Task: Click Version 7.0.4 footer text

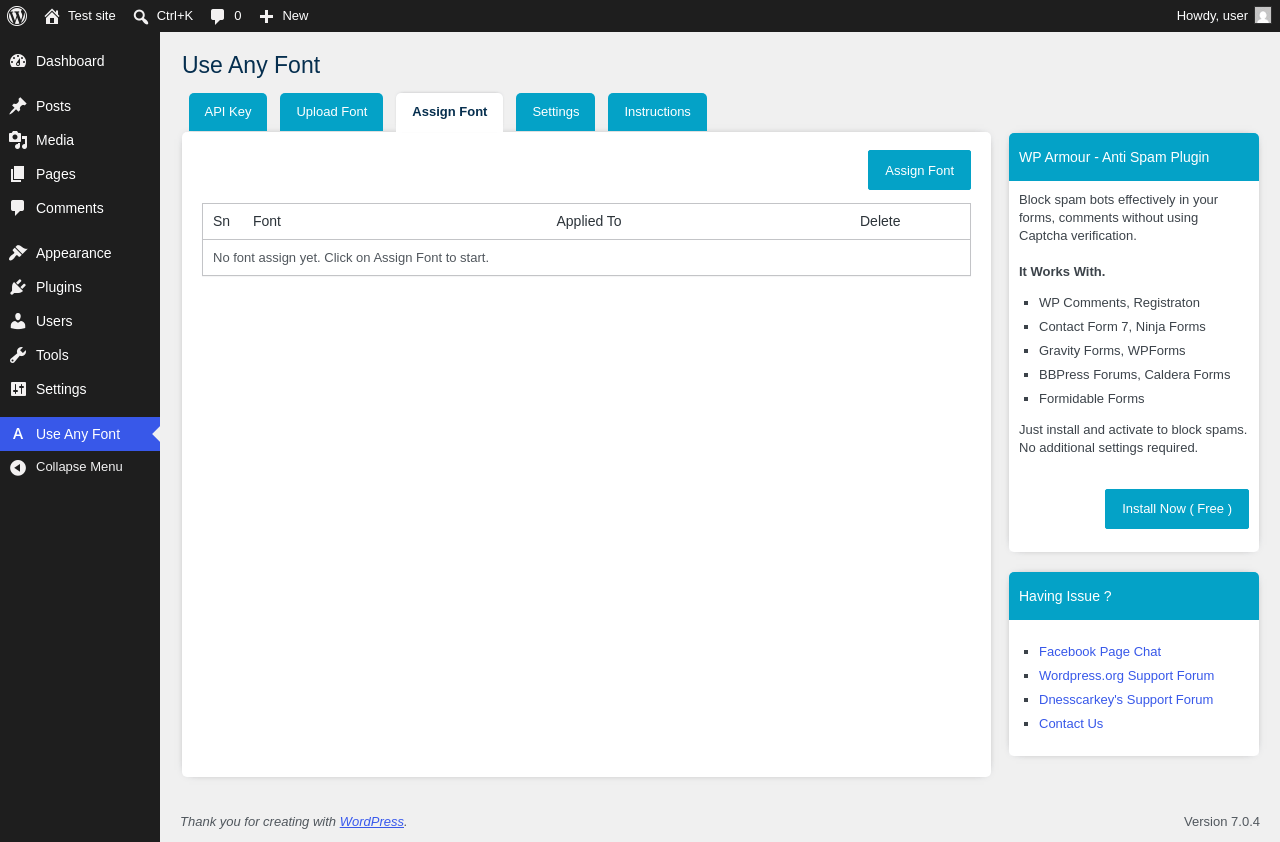Action: point(1222,822)
